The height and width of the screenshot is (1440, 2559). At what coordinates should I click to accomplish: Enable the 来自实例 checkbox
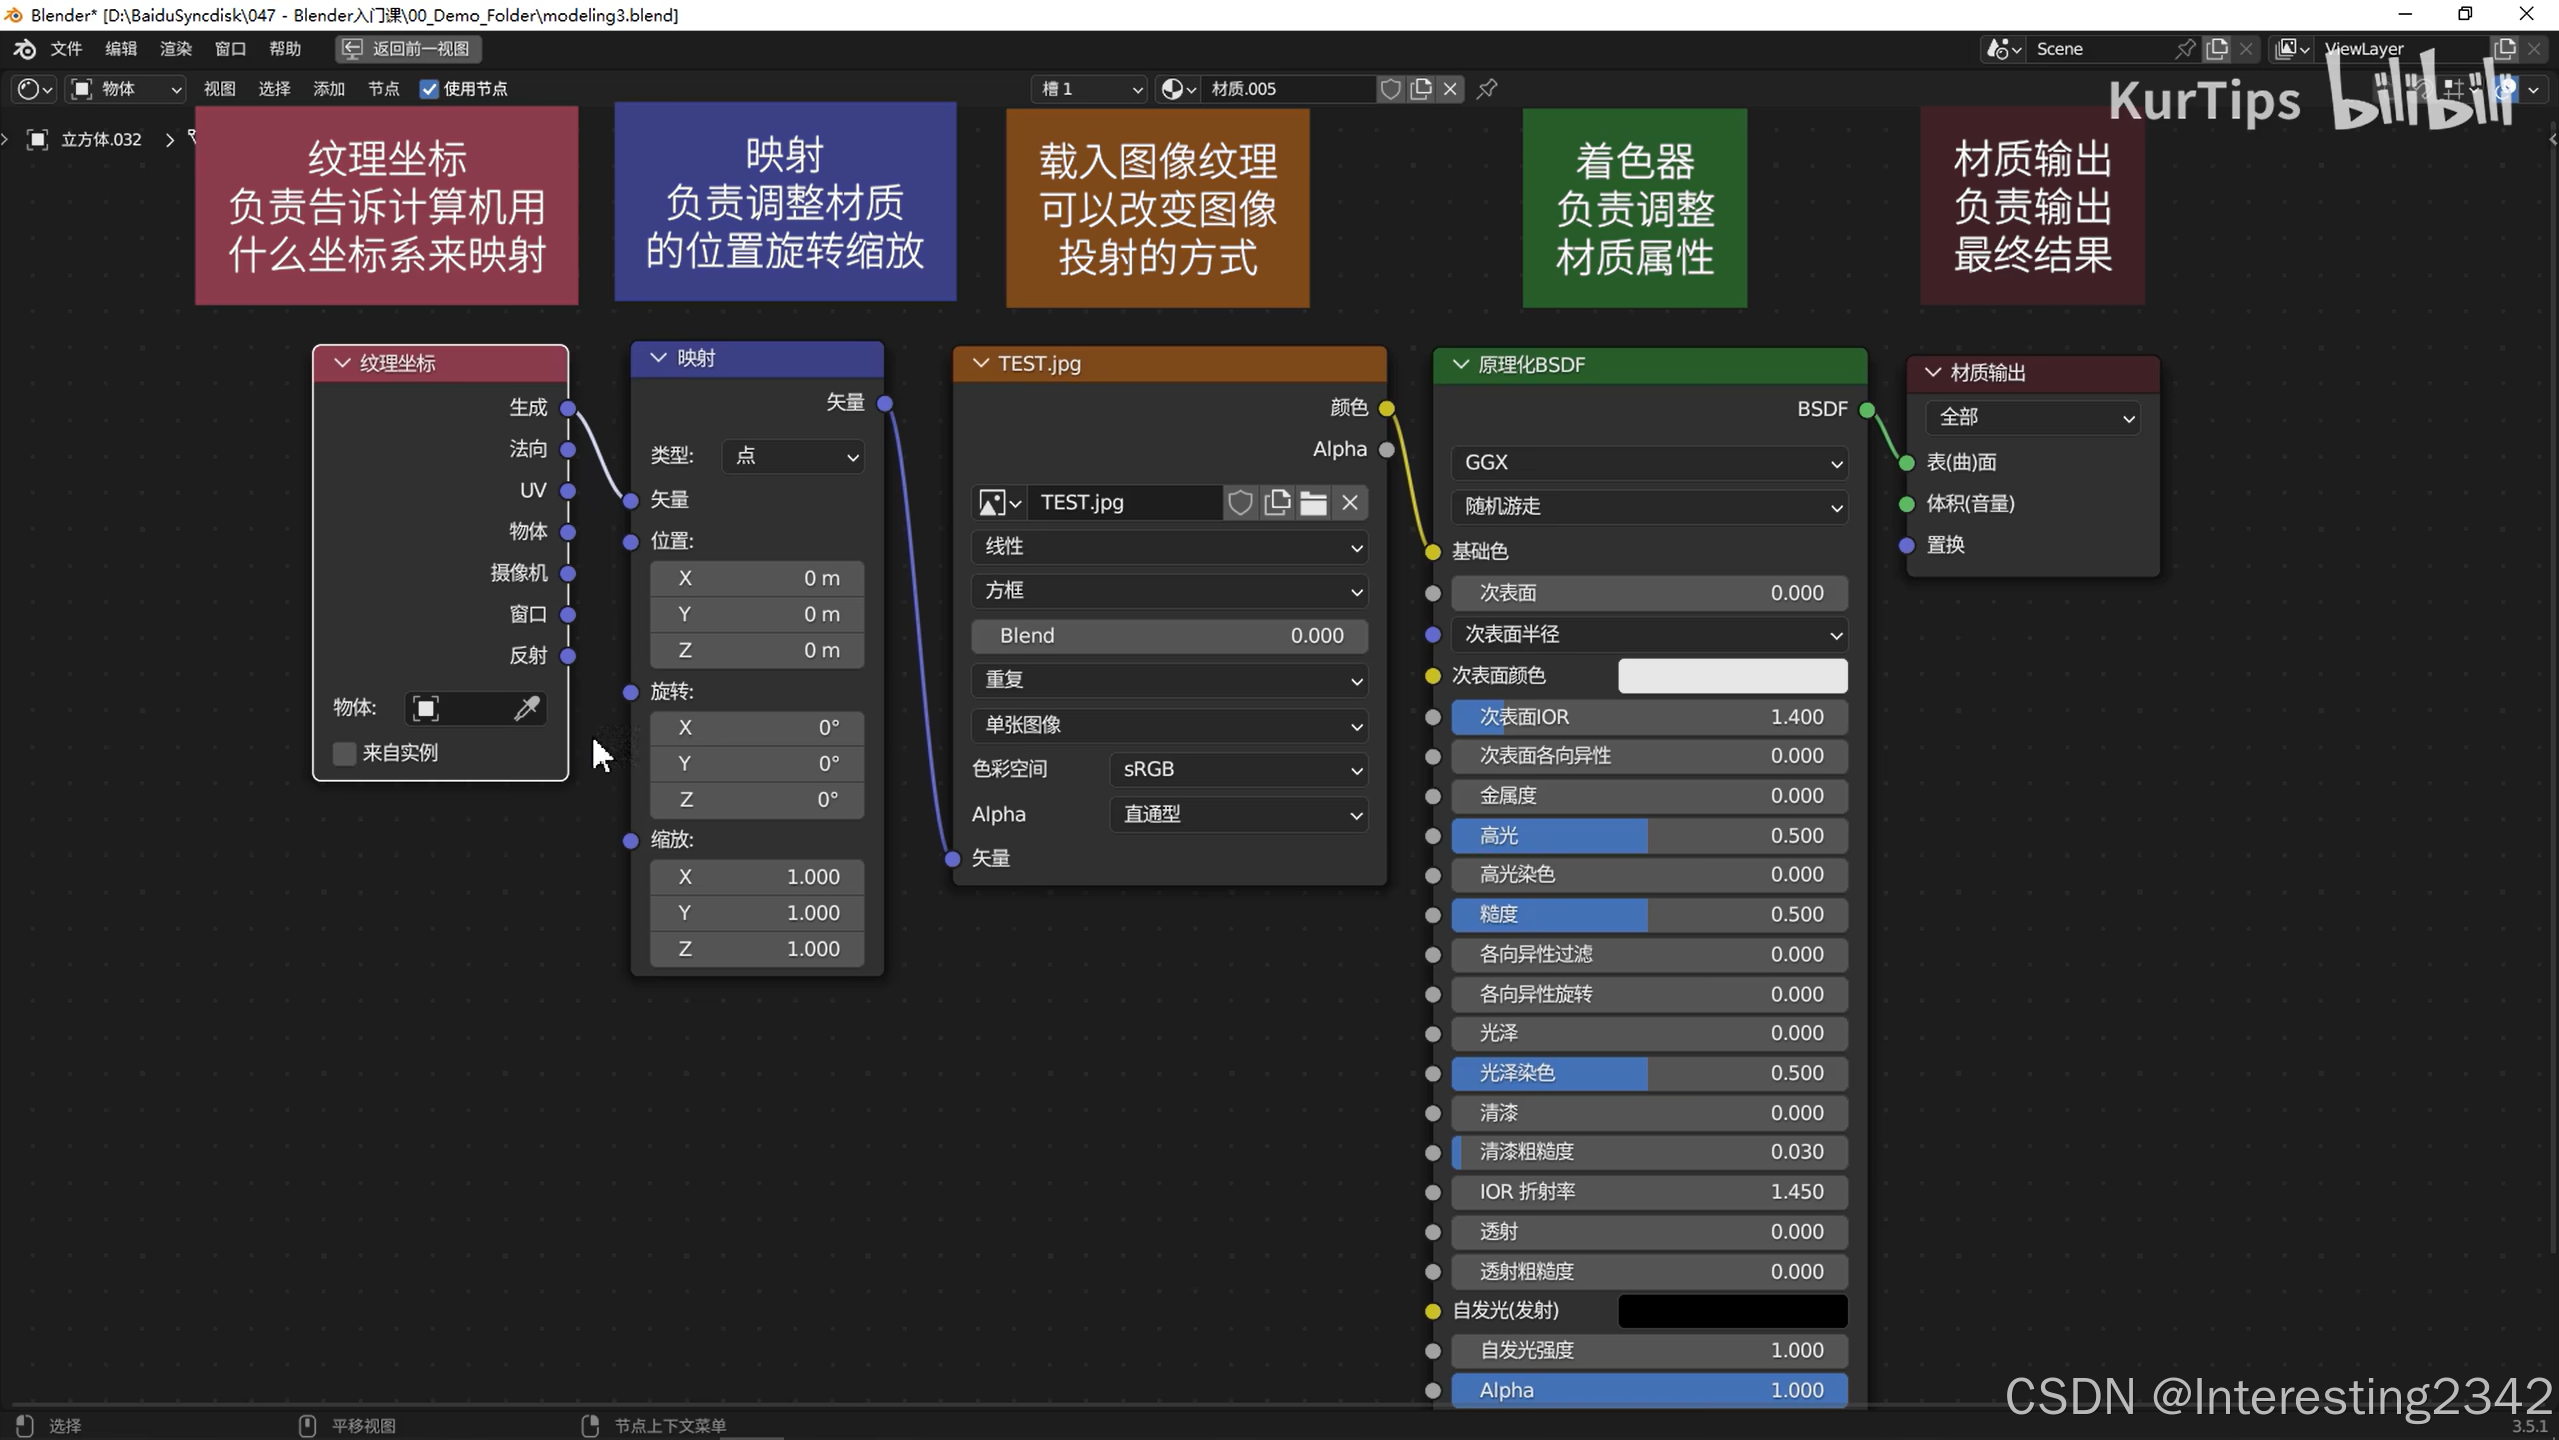click(x=344, y=753)
